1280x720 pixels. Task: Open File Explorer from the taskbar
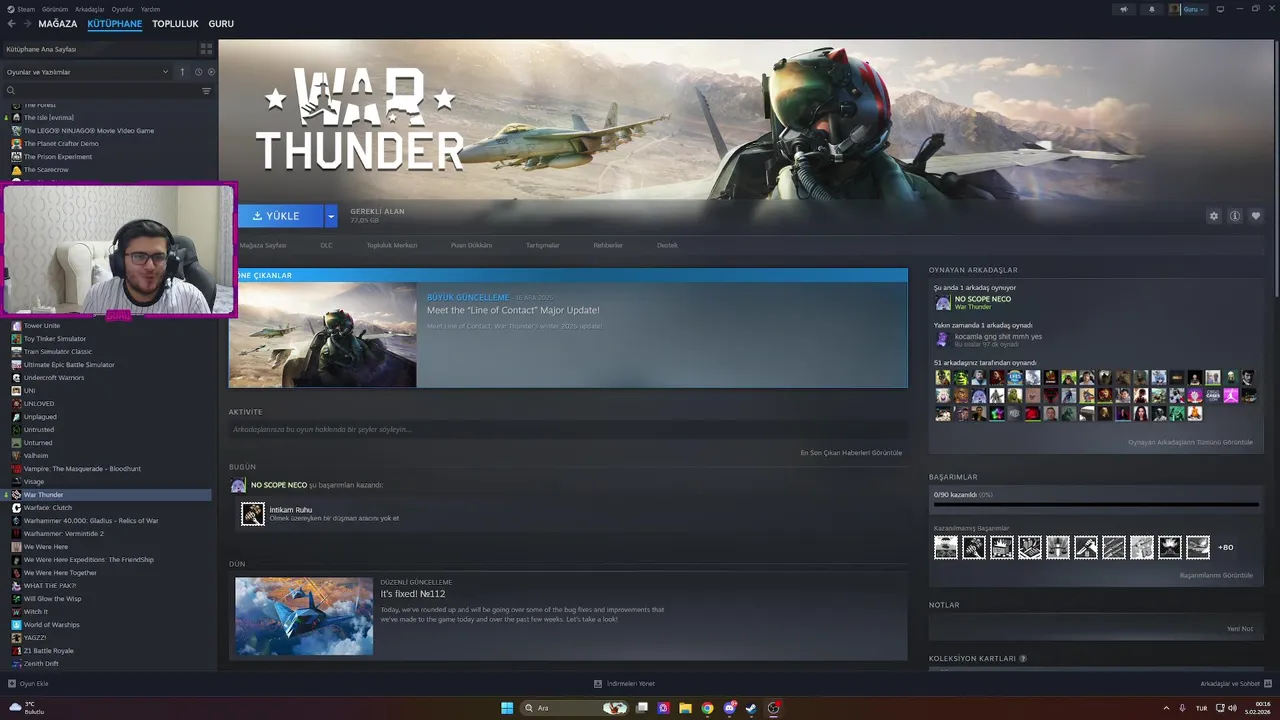tap(685, 708)
